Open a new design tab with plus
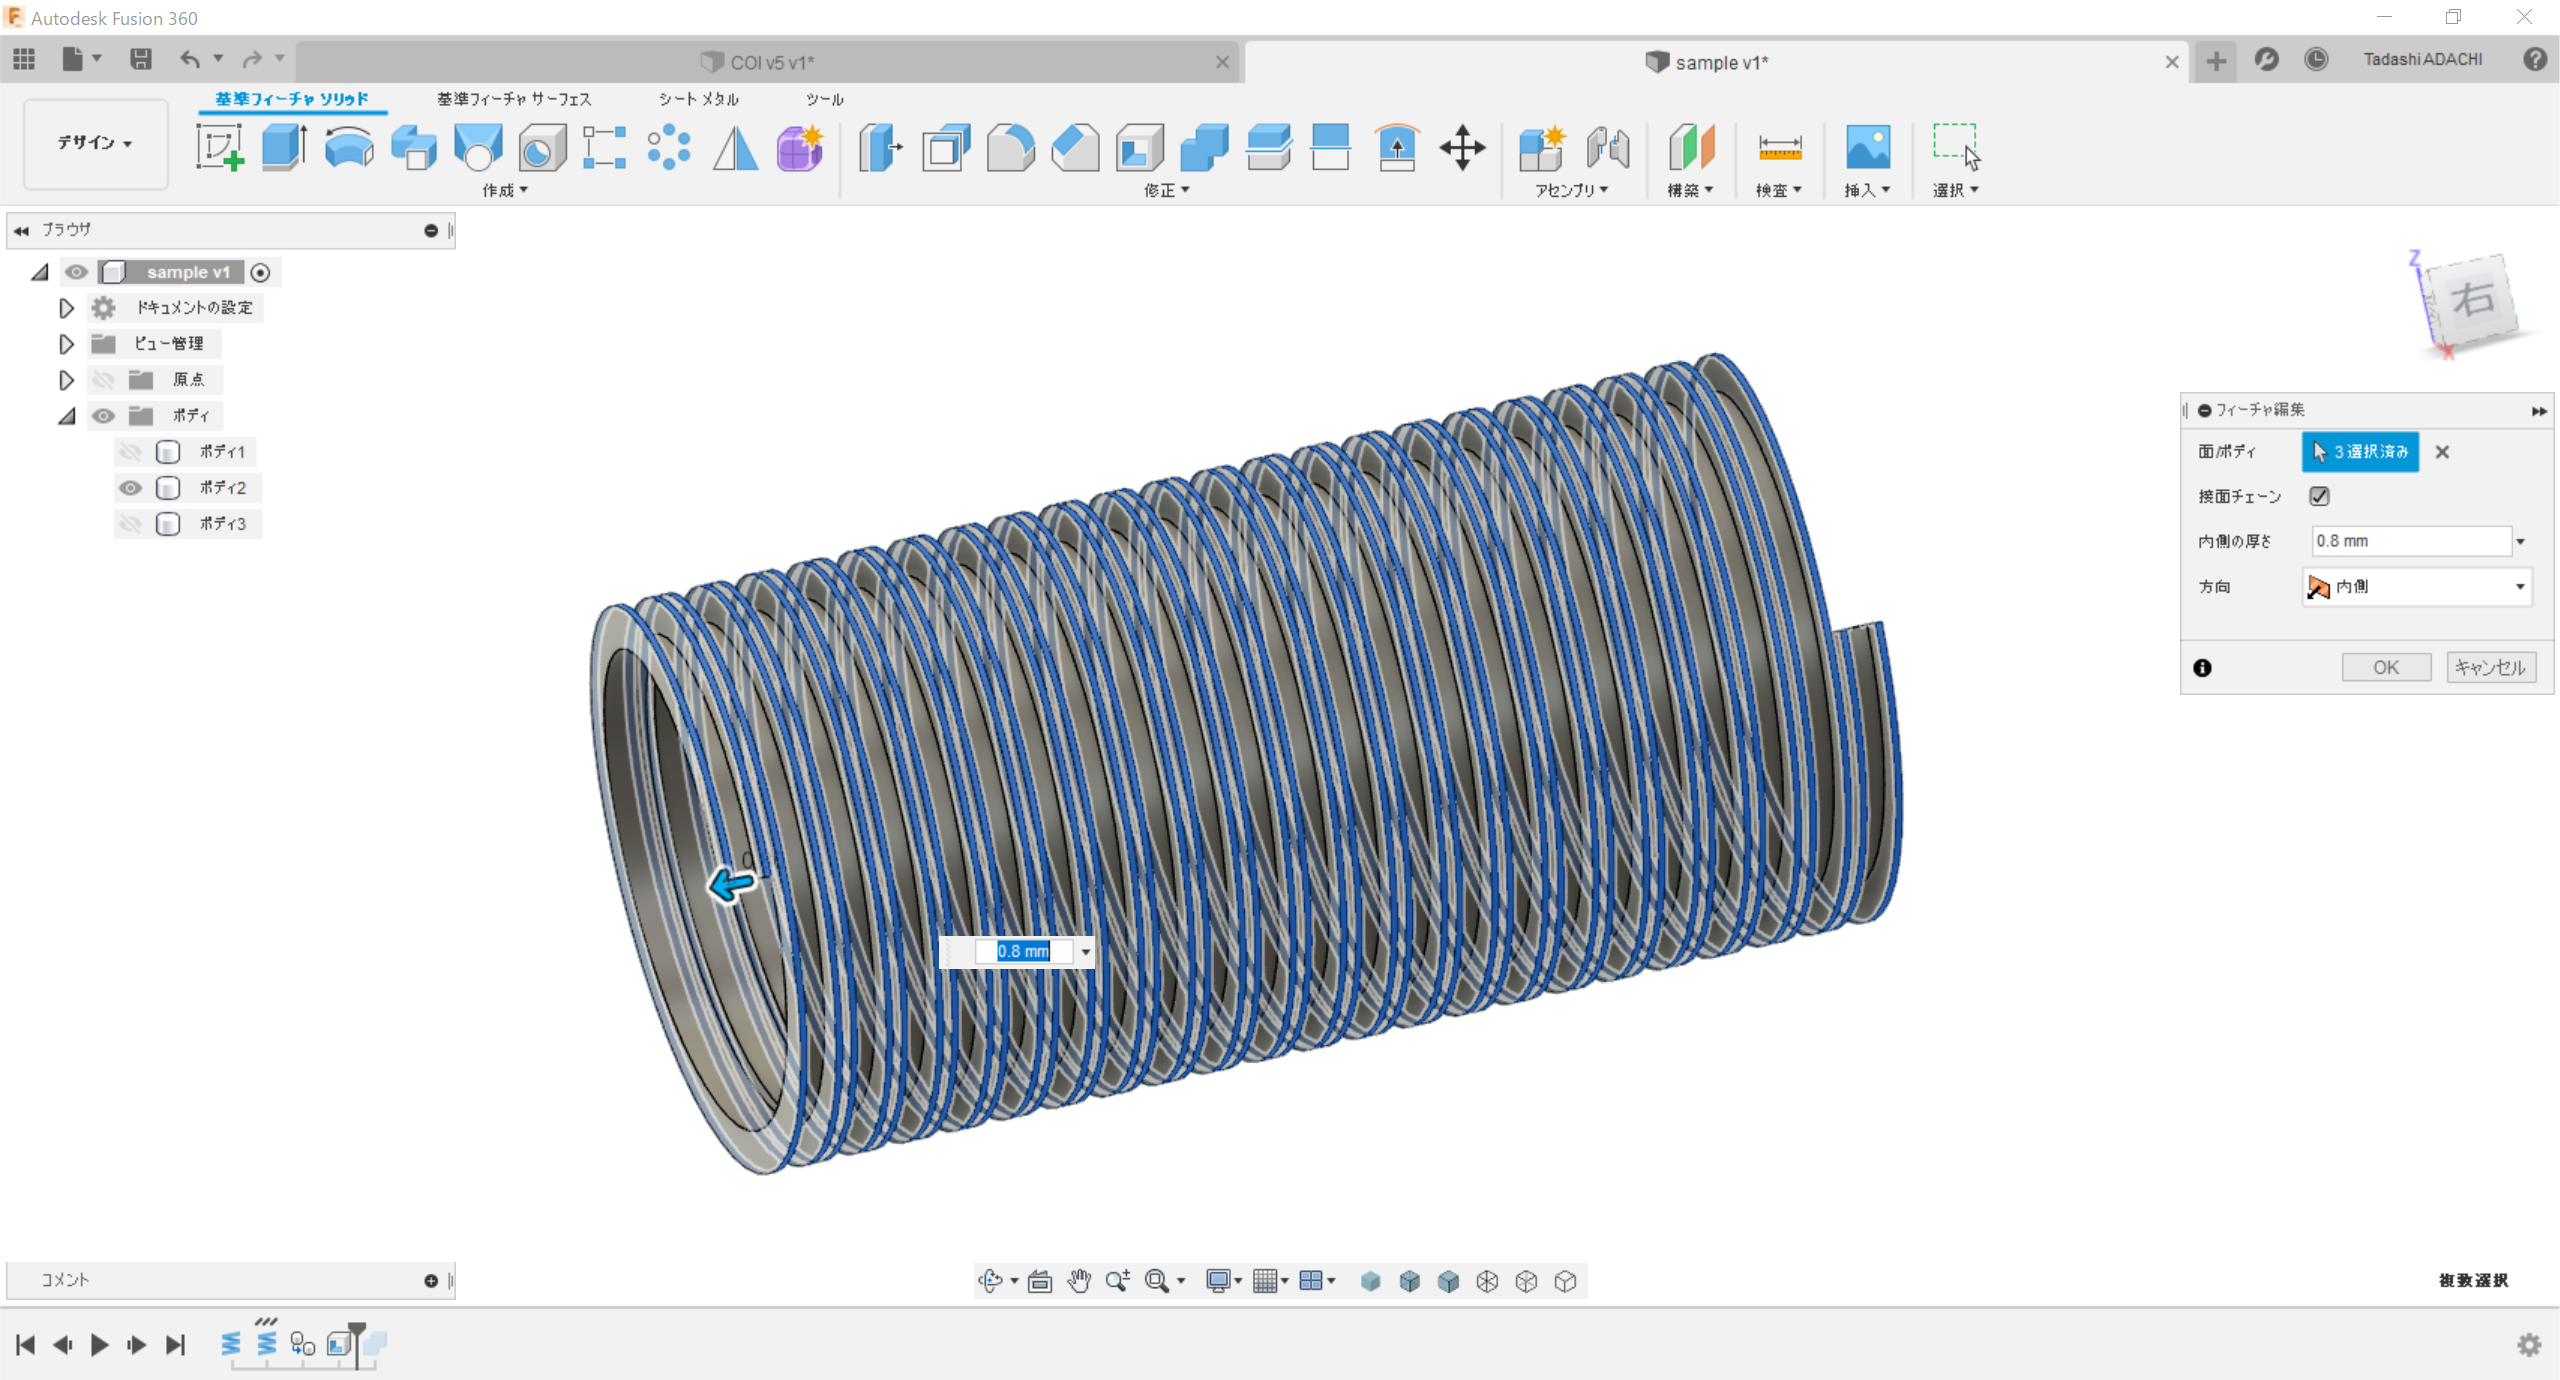This screenshot has height=1380, width=2560. [x=2216, y=62]
